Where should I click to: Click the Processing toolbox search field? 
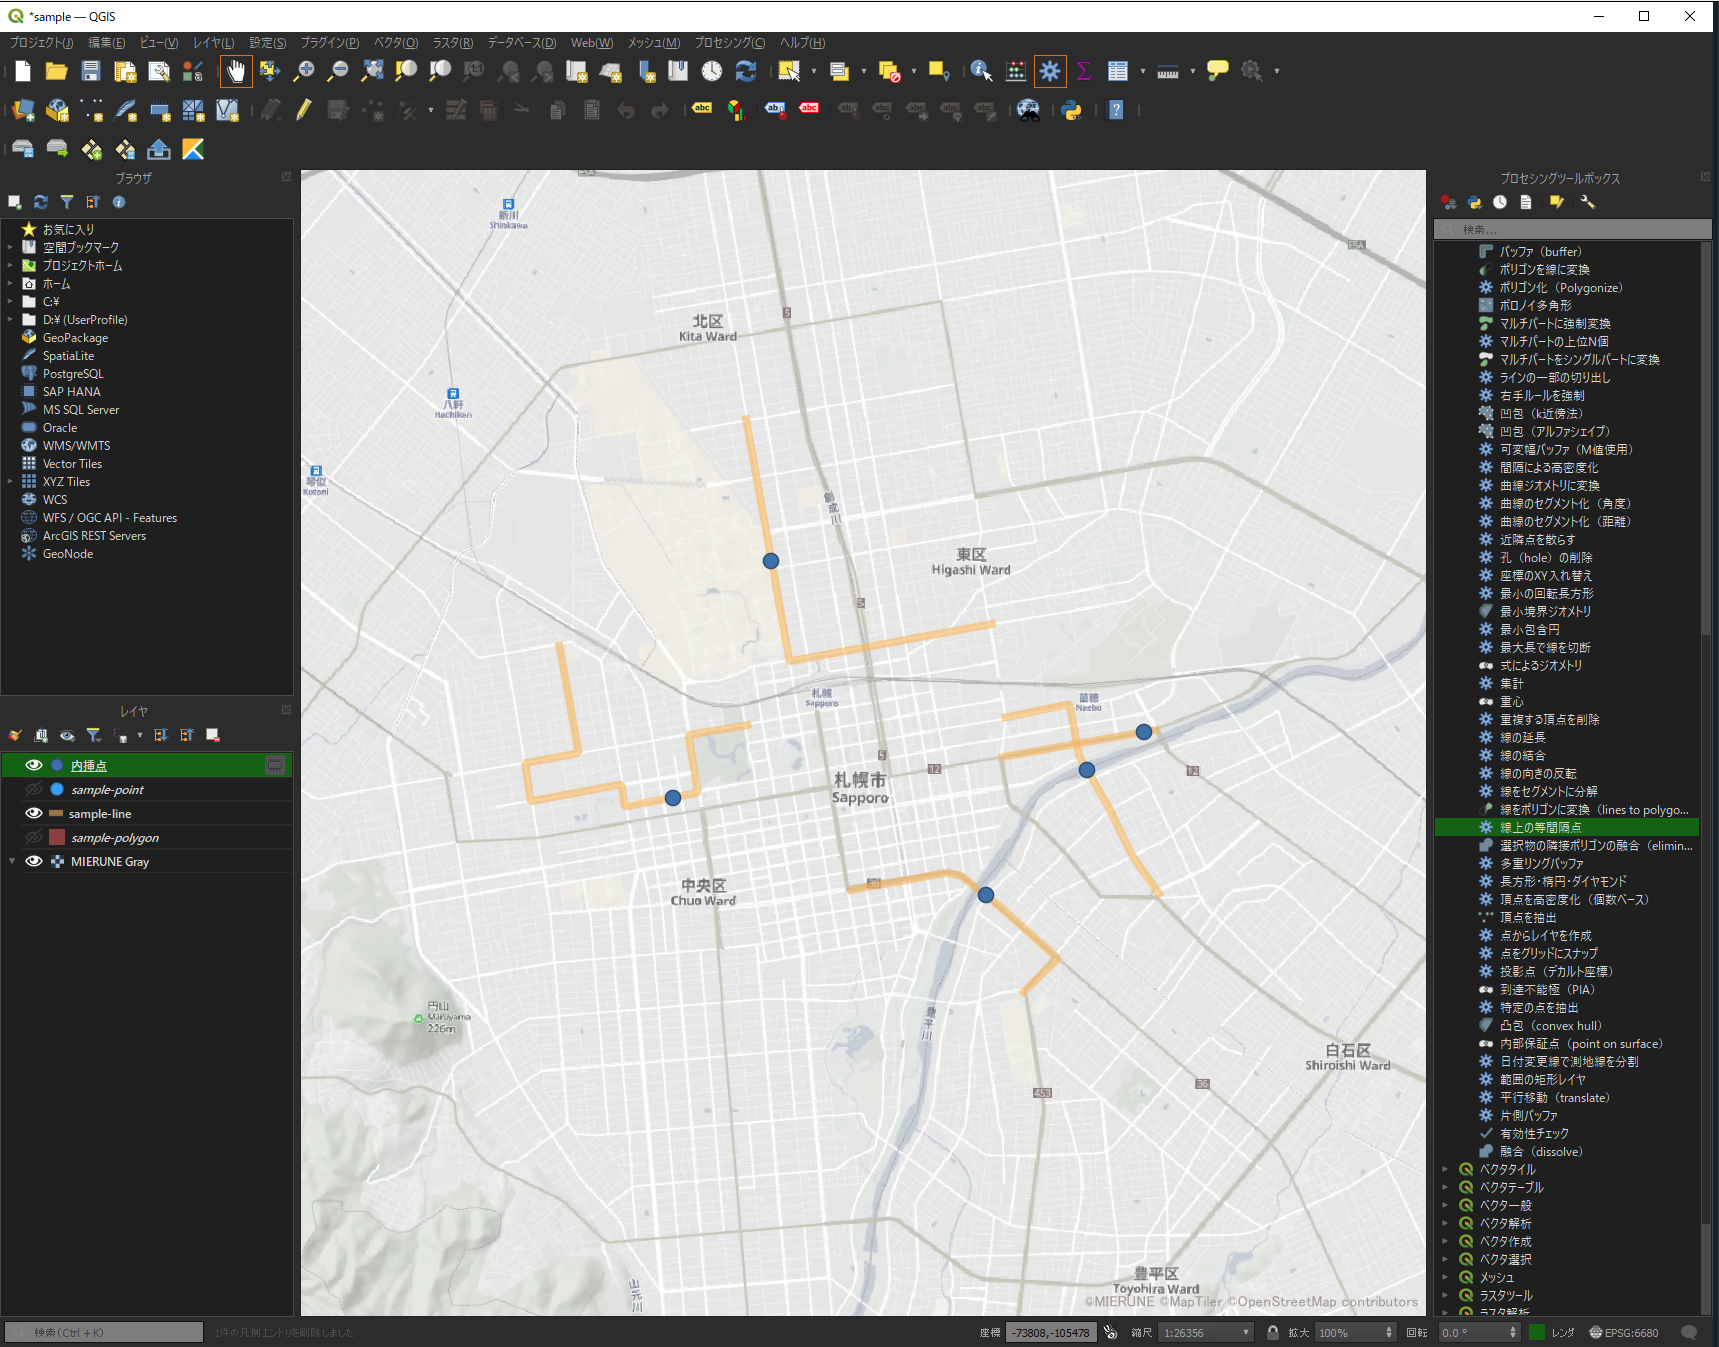click(1572, 229)
